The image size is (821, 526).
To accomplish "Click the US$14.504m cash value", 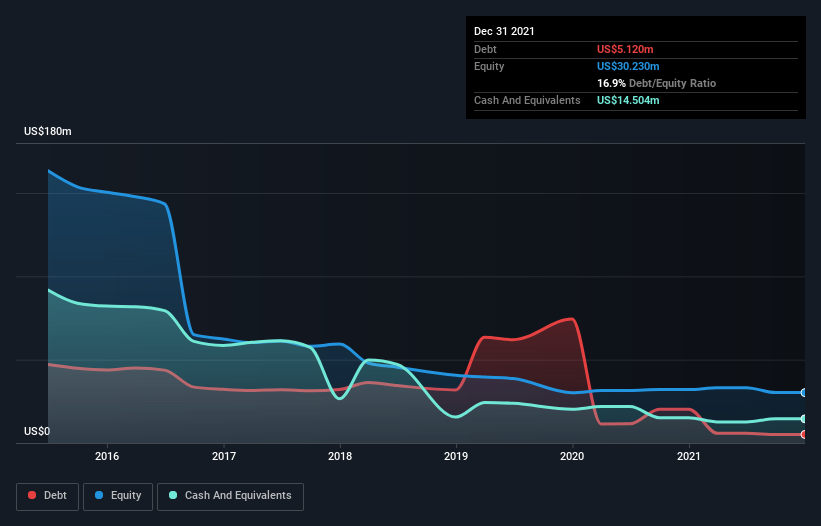I will 628,100.
